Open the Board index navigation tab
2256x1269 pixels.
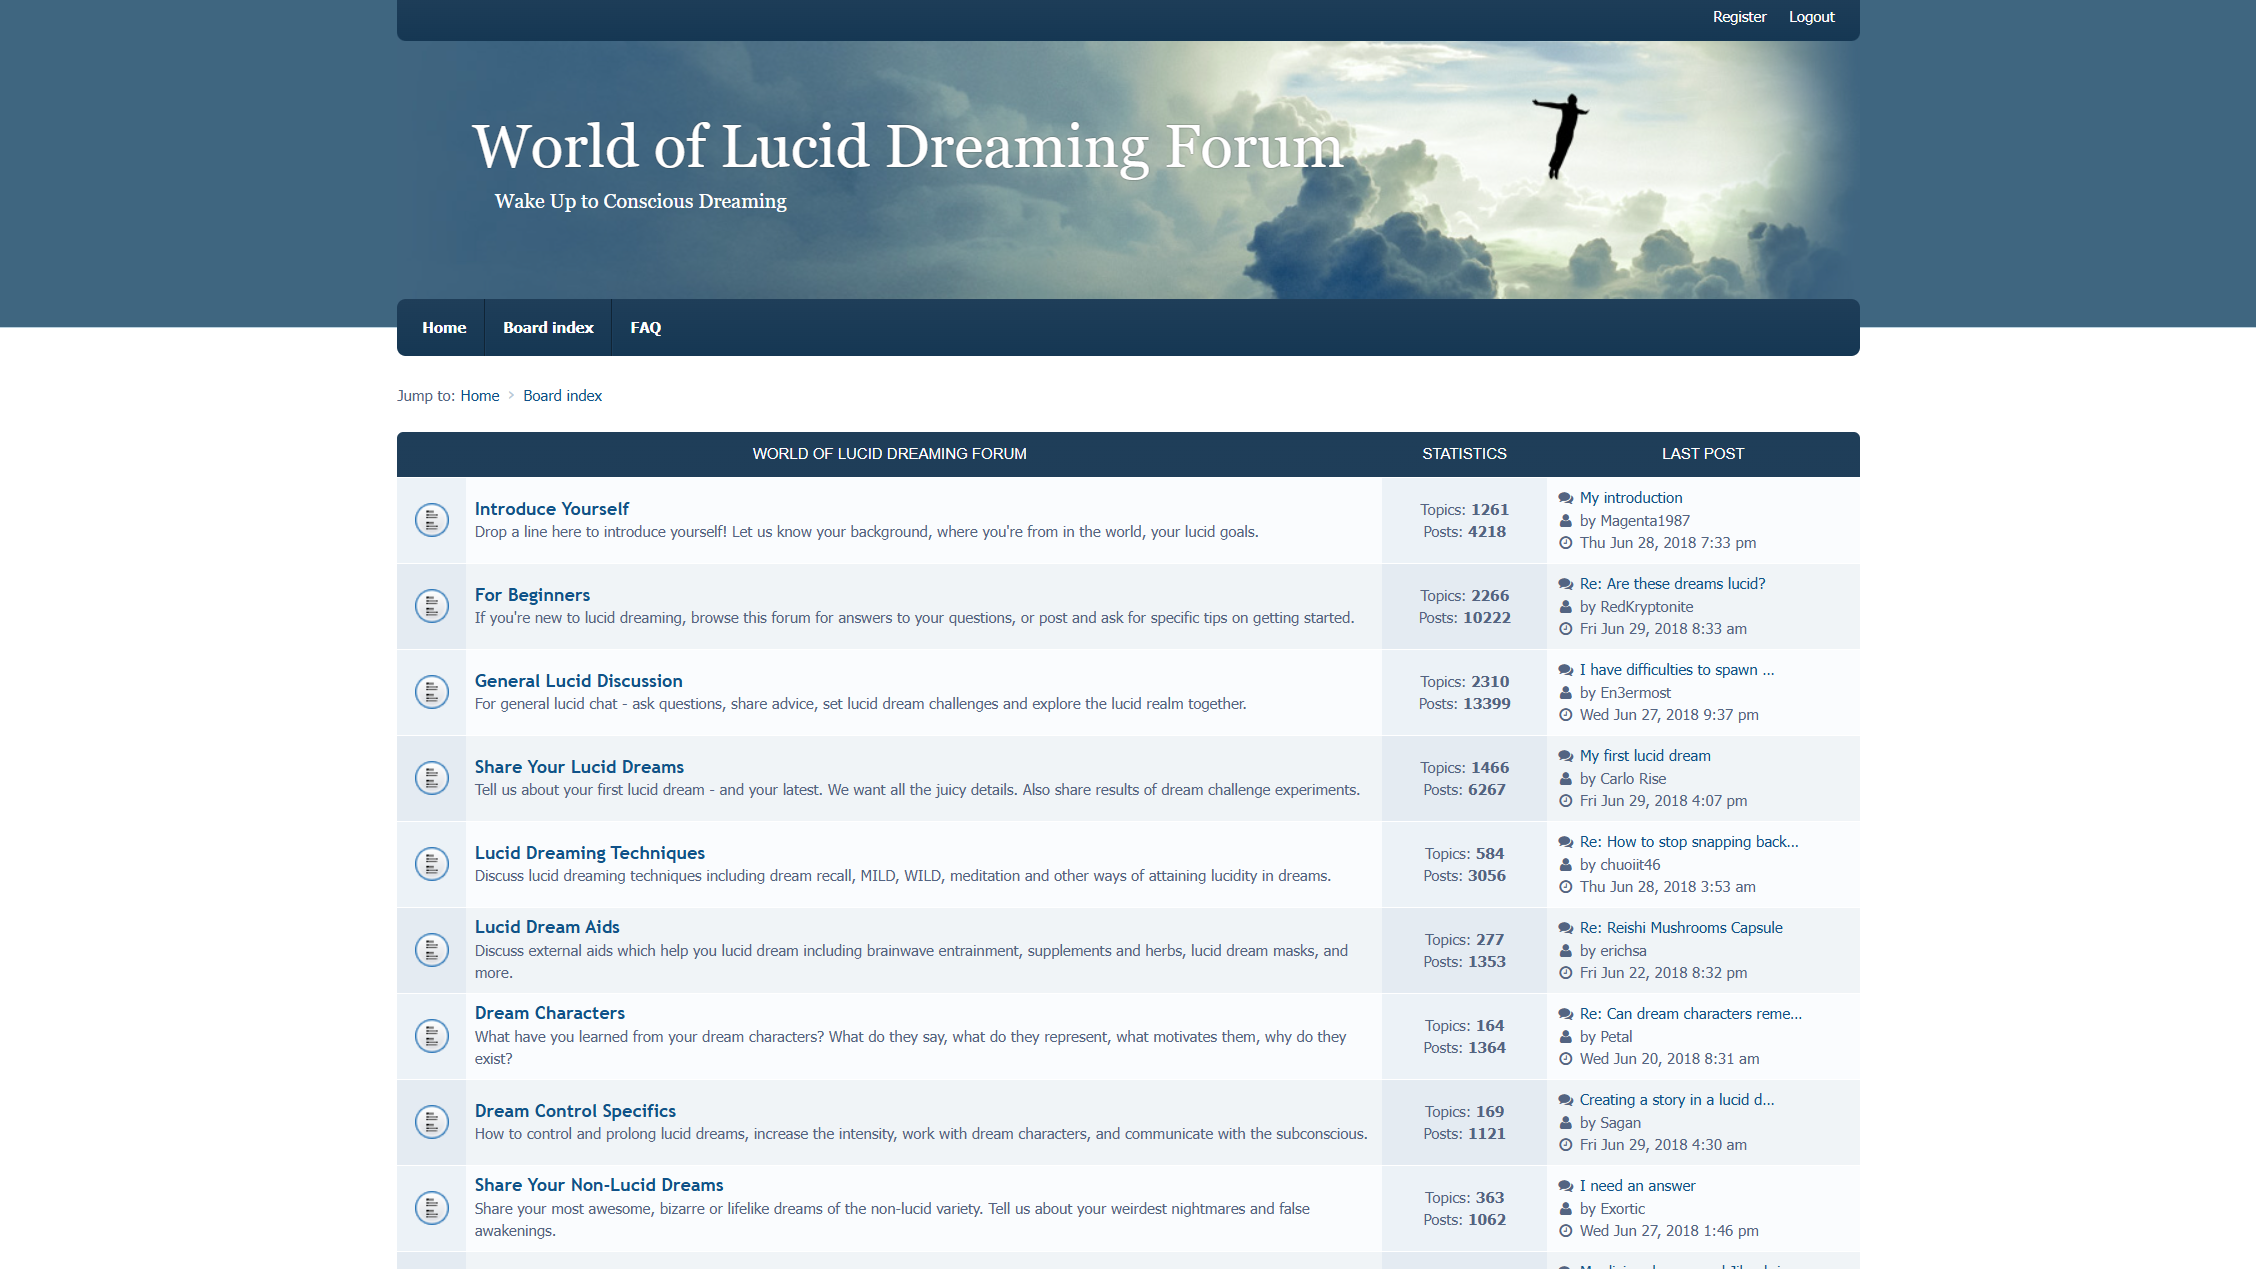click(548, 328)
